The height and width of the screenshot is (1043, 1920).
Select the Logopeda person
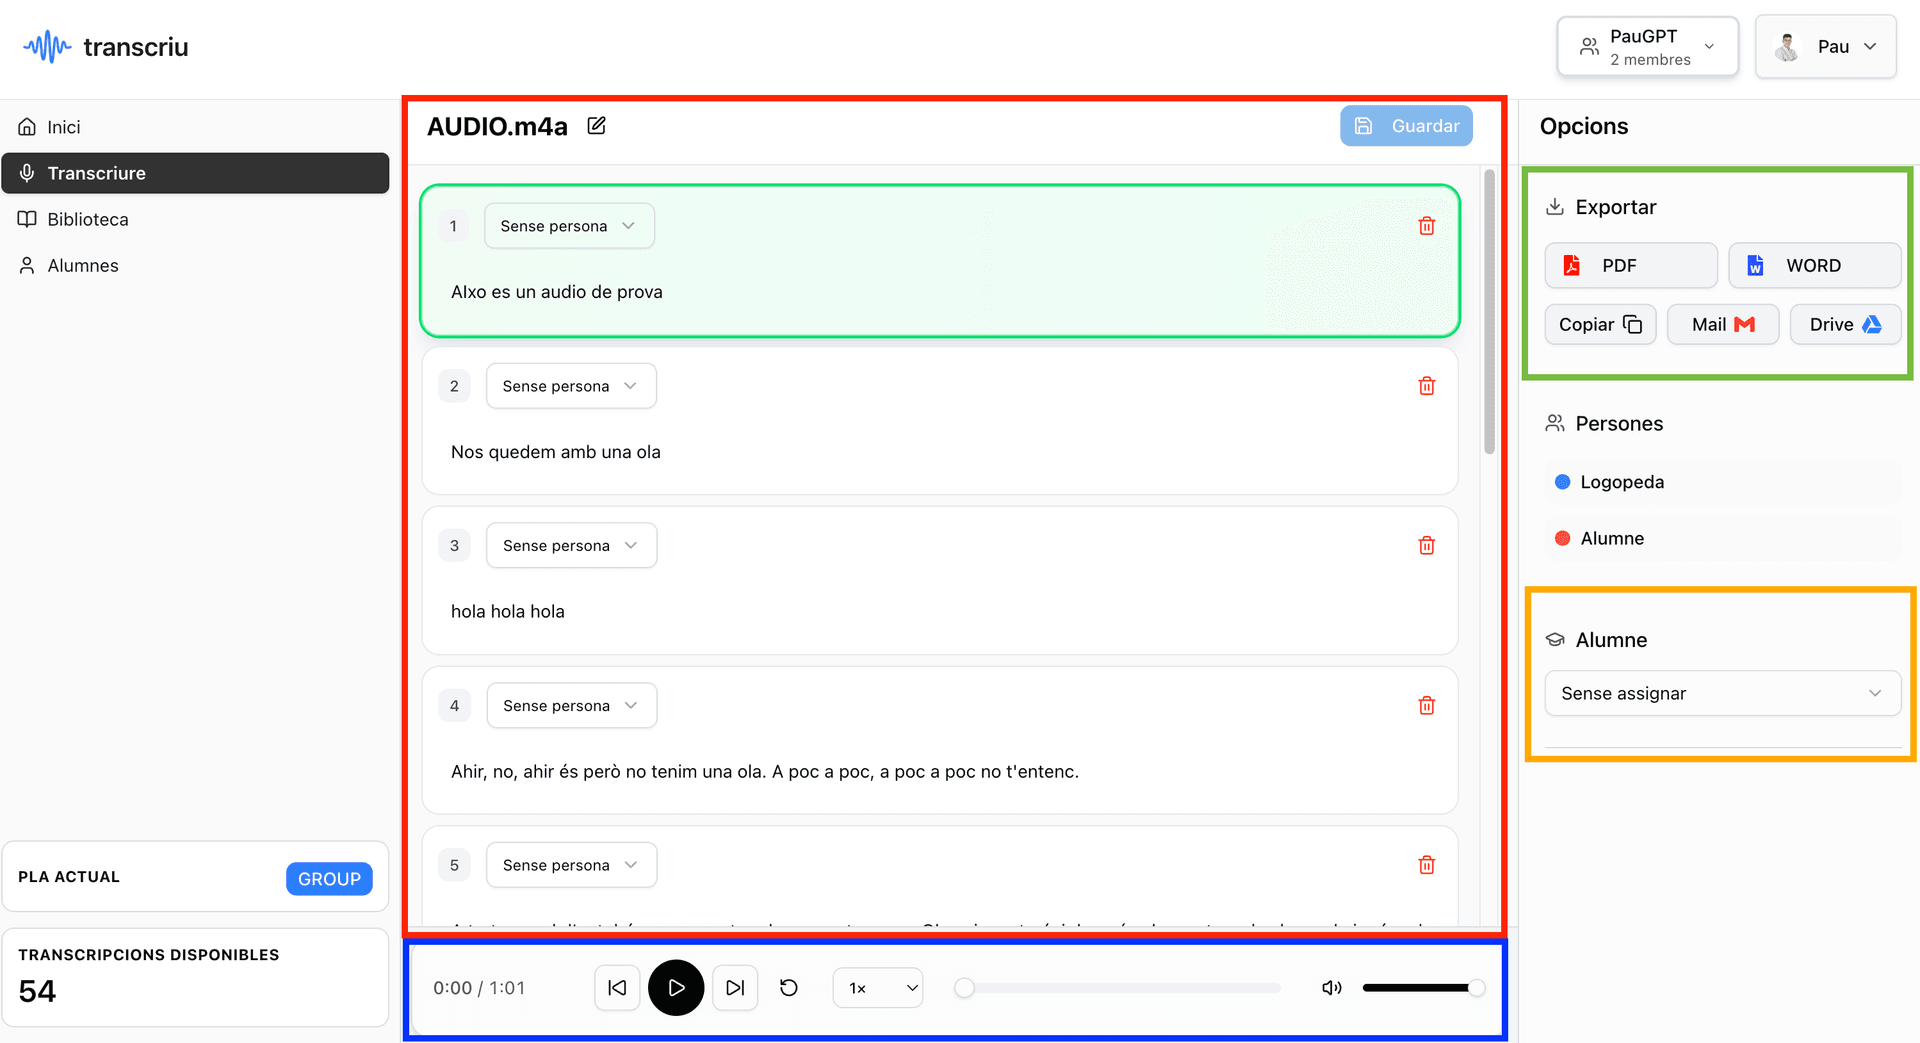coord(1621,482)
